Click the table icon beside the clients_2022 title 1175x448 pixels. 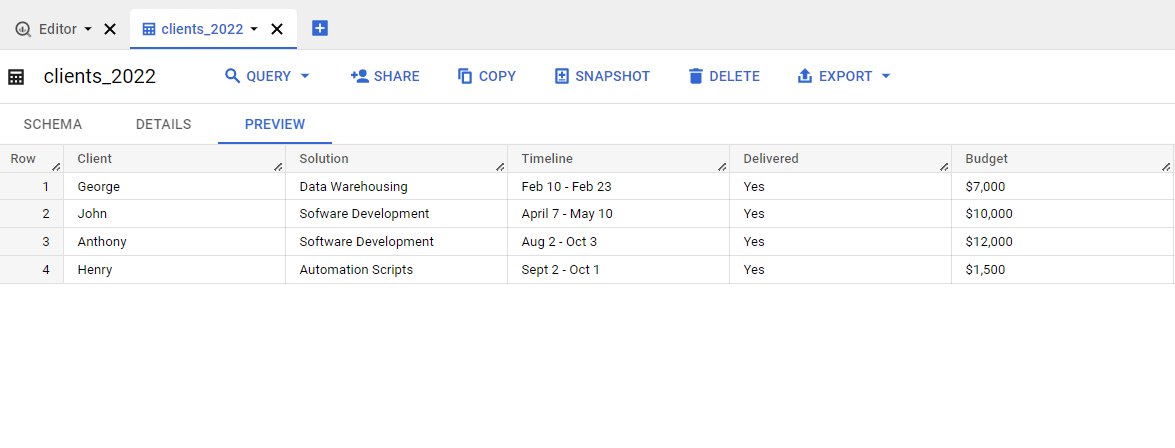tap(16, 77)
